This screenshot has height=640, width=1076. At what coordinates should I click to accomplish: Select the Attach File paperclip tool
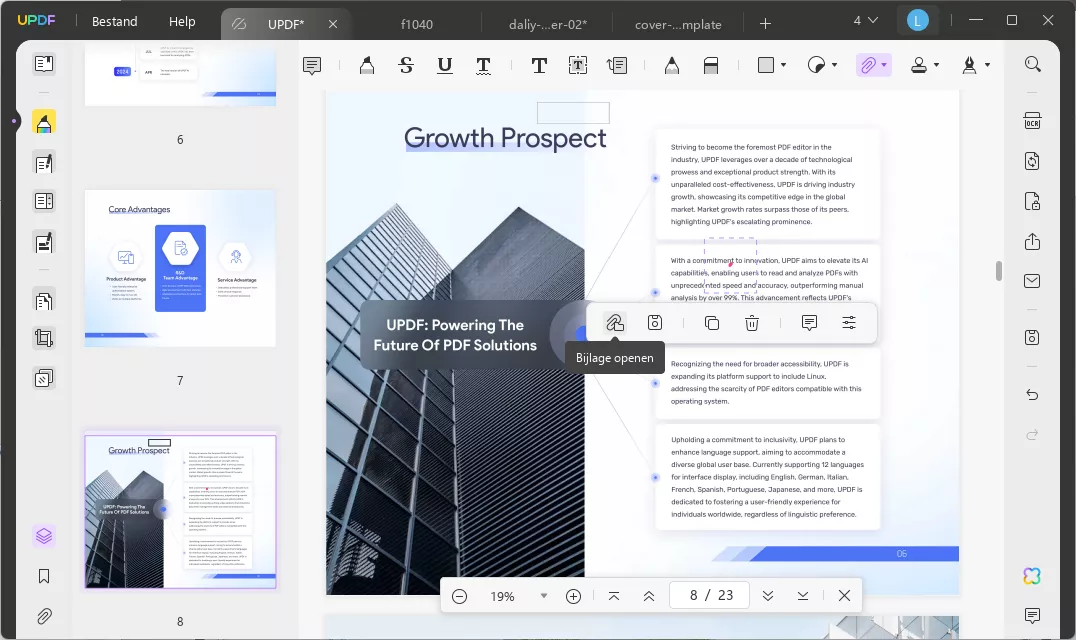[x=868, y=65]
